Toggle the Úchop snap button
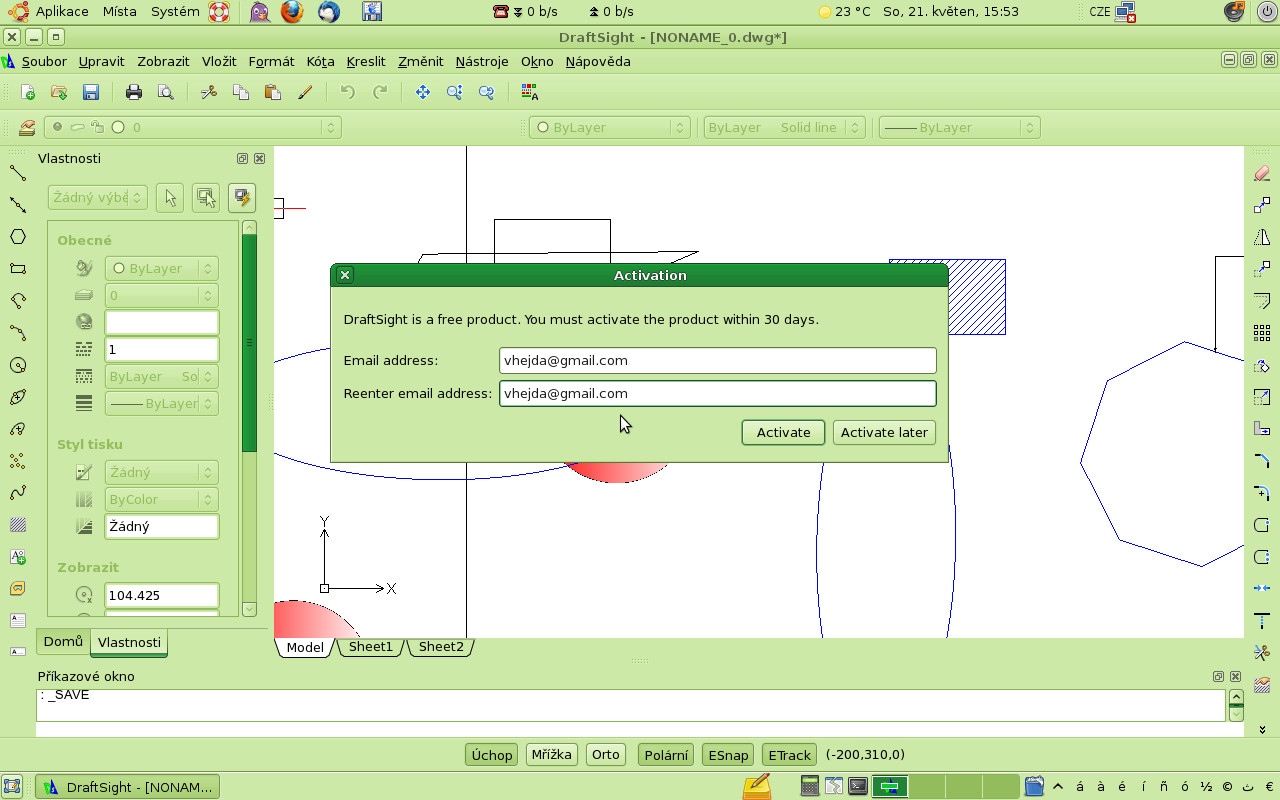This screenshot has width=1280, height=800. tap(492, 754)
